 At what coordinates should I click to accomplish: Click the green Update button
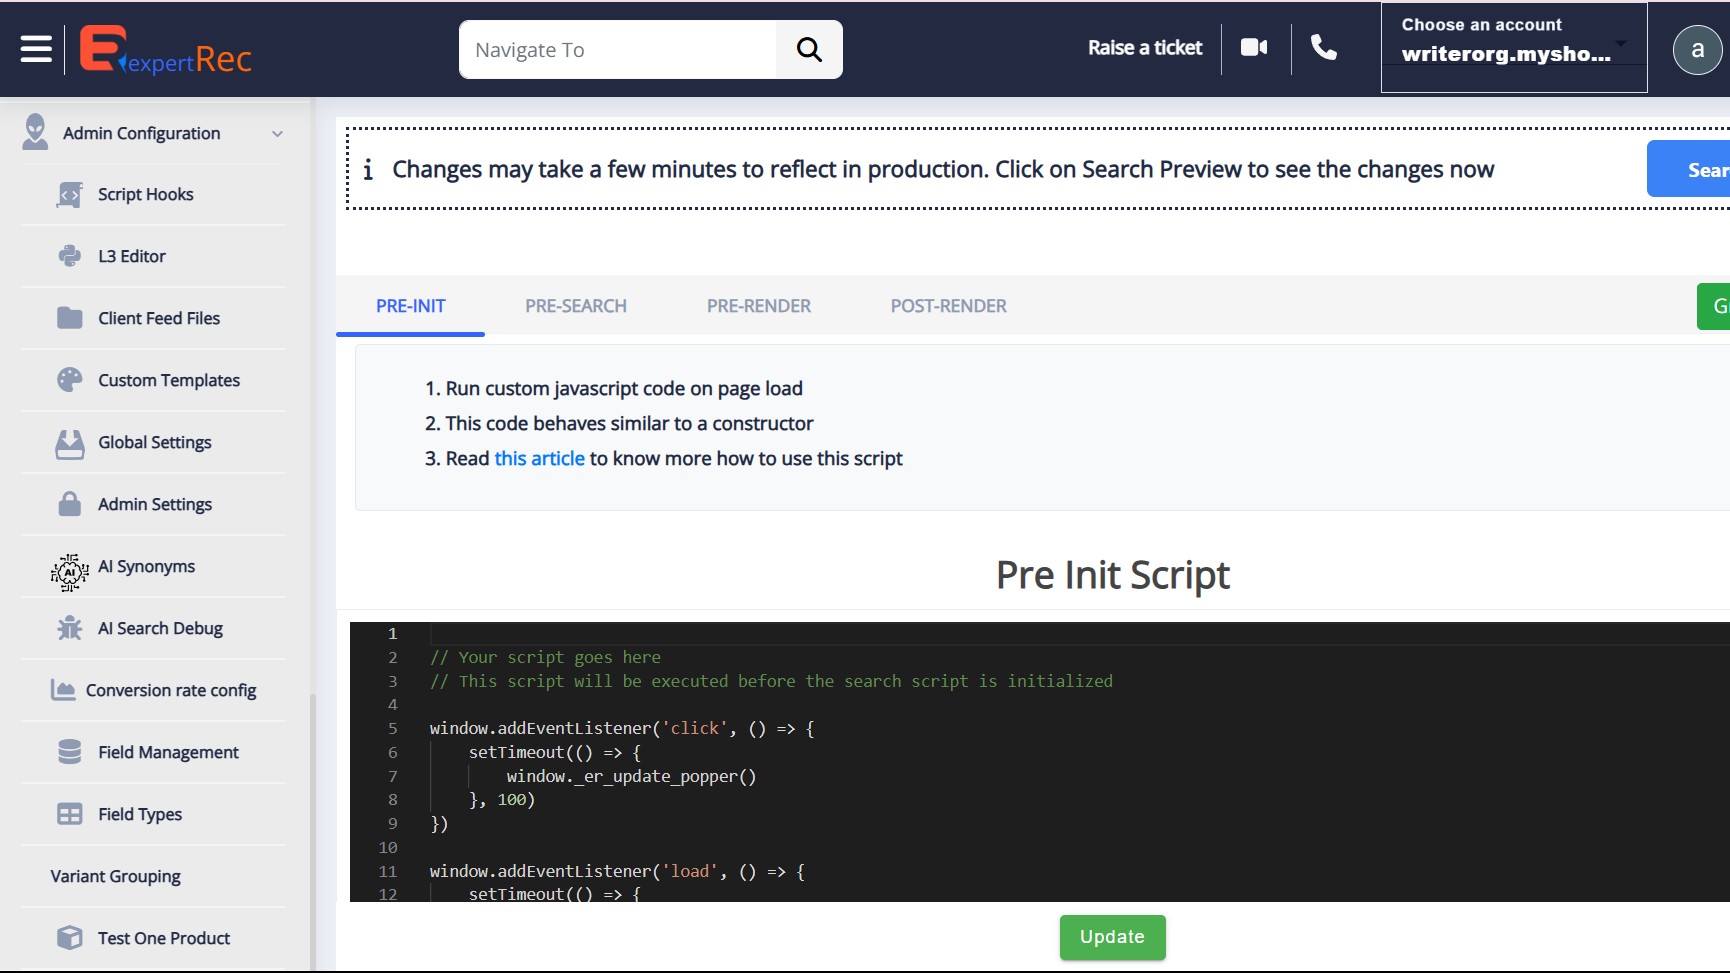(x=1112, y=937)
